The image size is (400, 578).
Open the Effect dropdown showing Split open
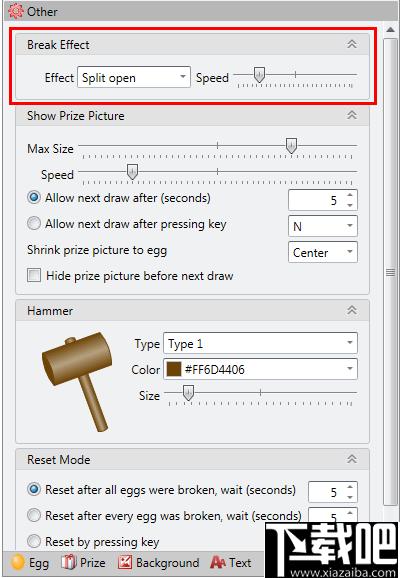click(134, 77)
